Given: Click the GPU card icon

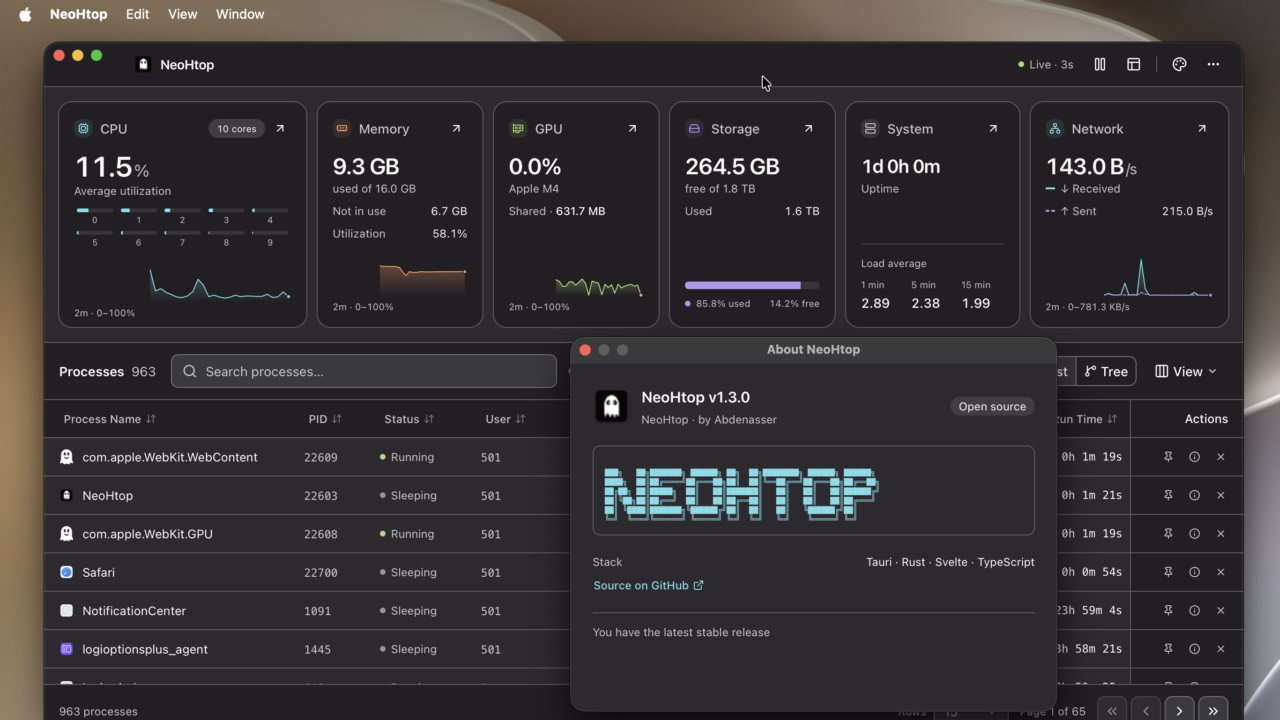Looking at the screenshot, I should (x=518, y=128).
